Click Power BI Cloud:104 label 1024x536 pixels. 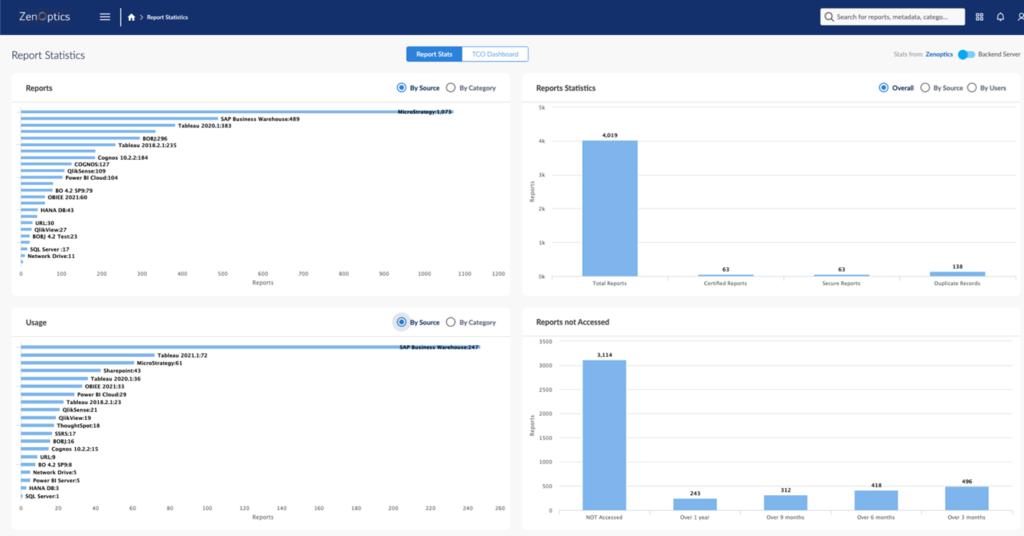(x=91, y=178)
